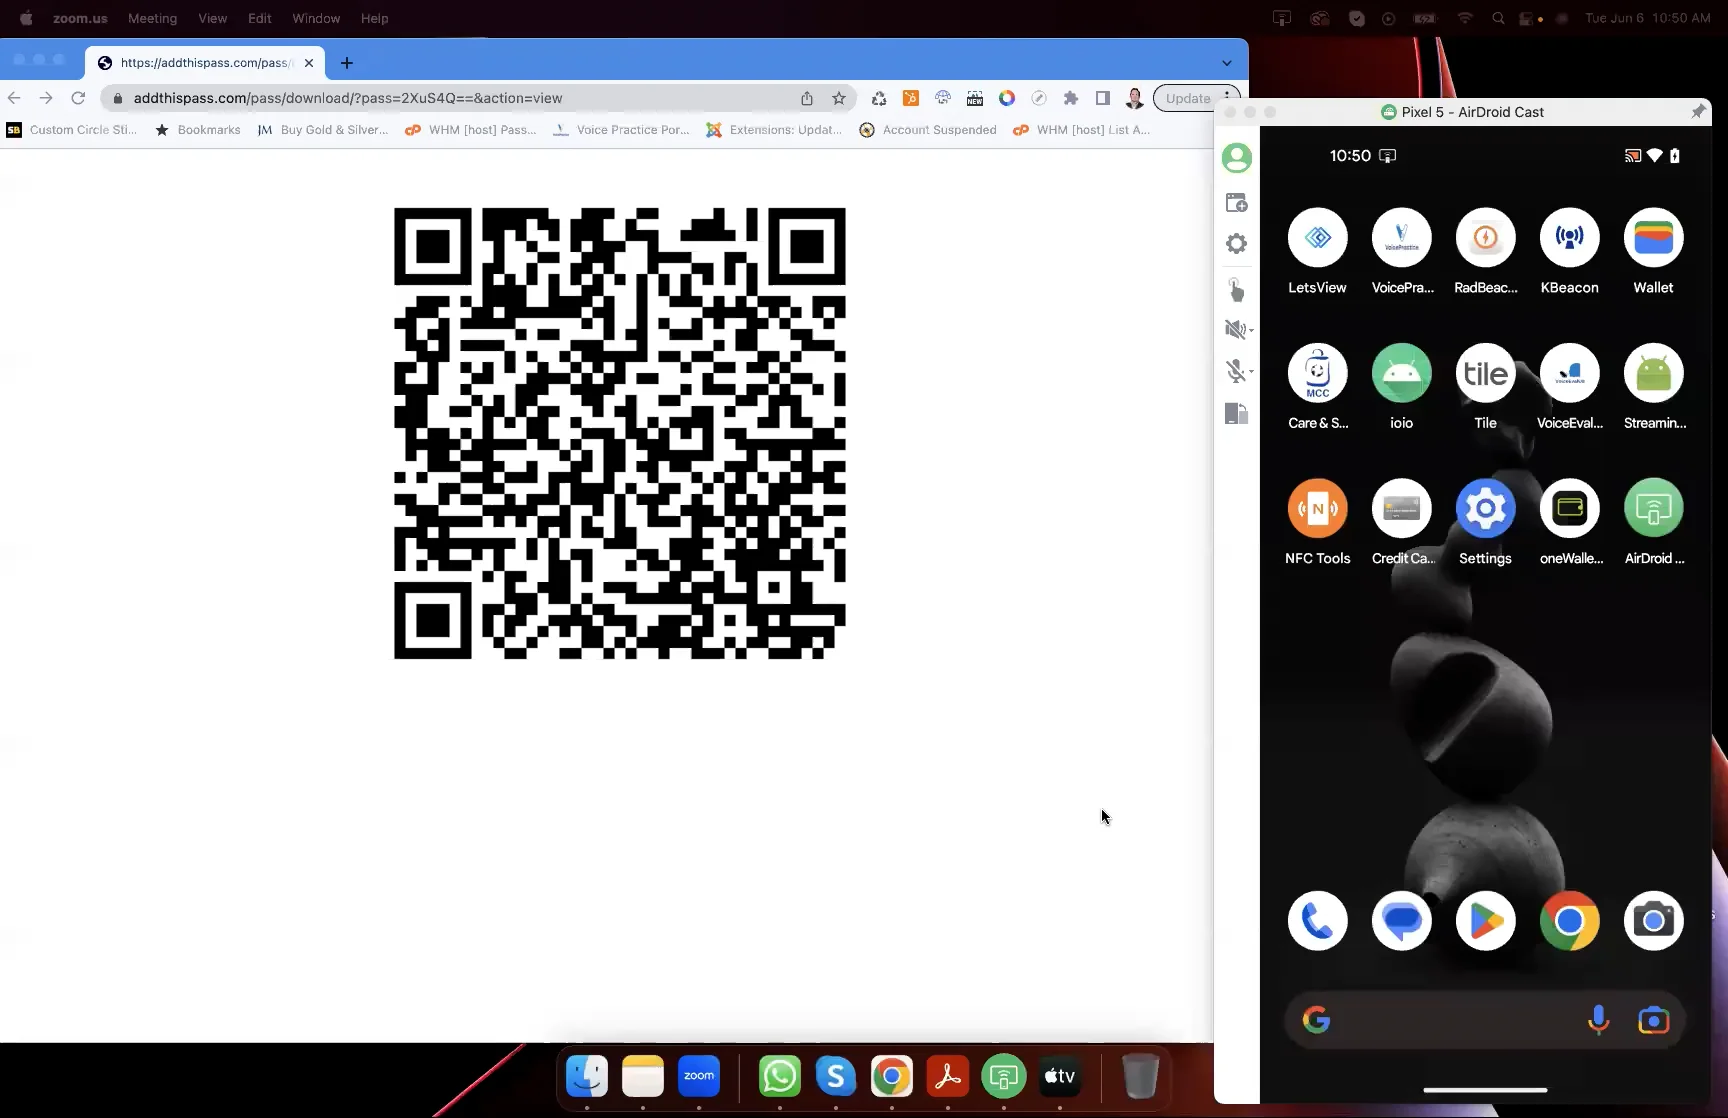Open the screen rotation tool in AirDroid sidebar
The height and width of the screenshot is (1118, 1728).
click(1236, 413)
